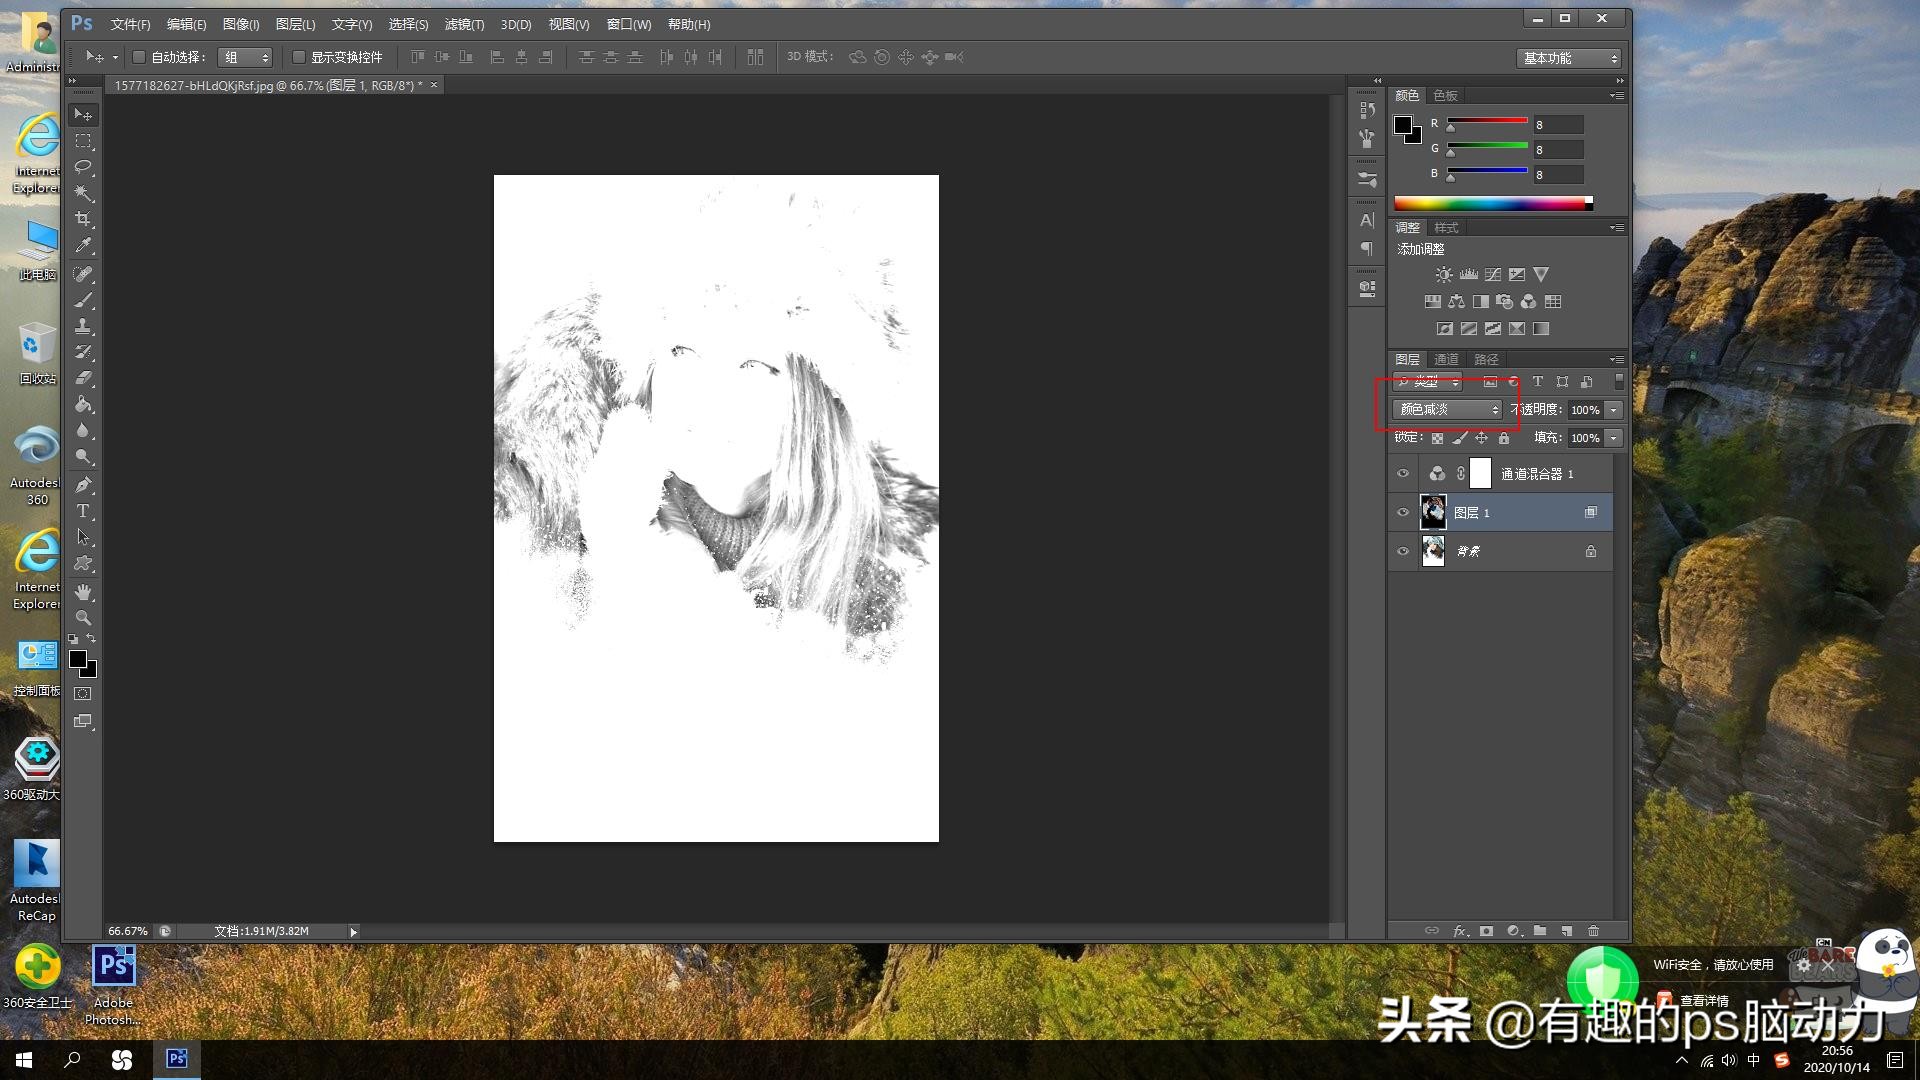The height and width of the screenshot is (1080, 1920).
Task: Open layer style fx menu
Action: tap(1459, 931)
